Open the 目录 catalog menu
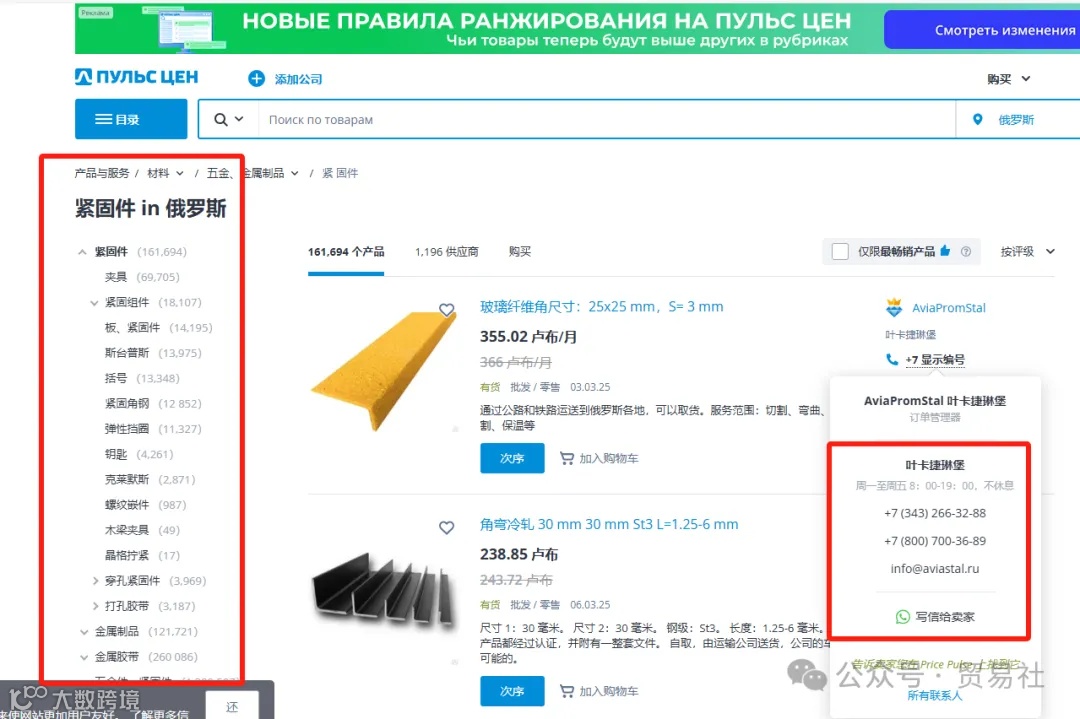This screenshot has height=719, width=1080. 131,119
